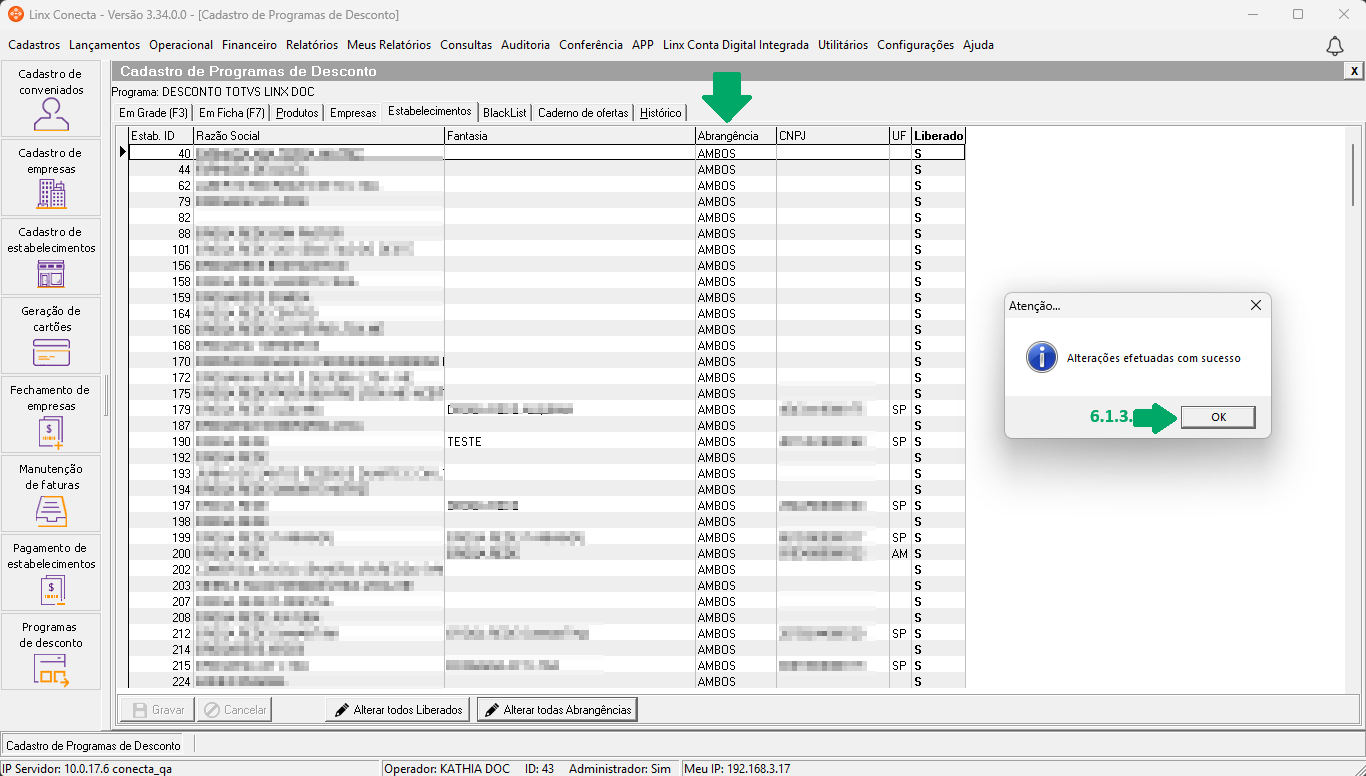Open the Meus Relatórios menu
This screenshot has height=776, width=1366.
389,45
